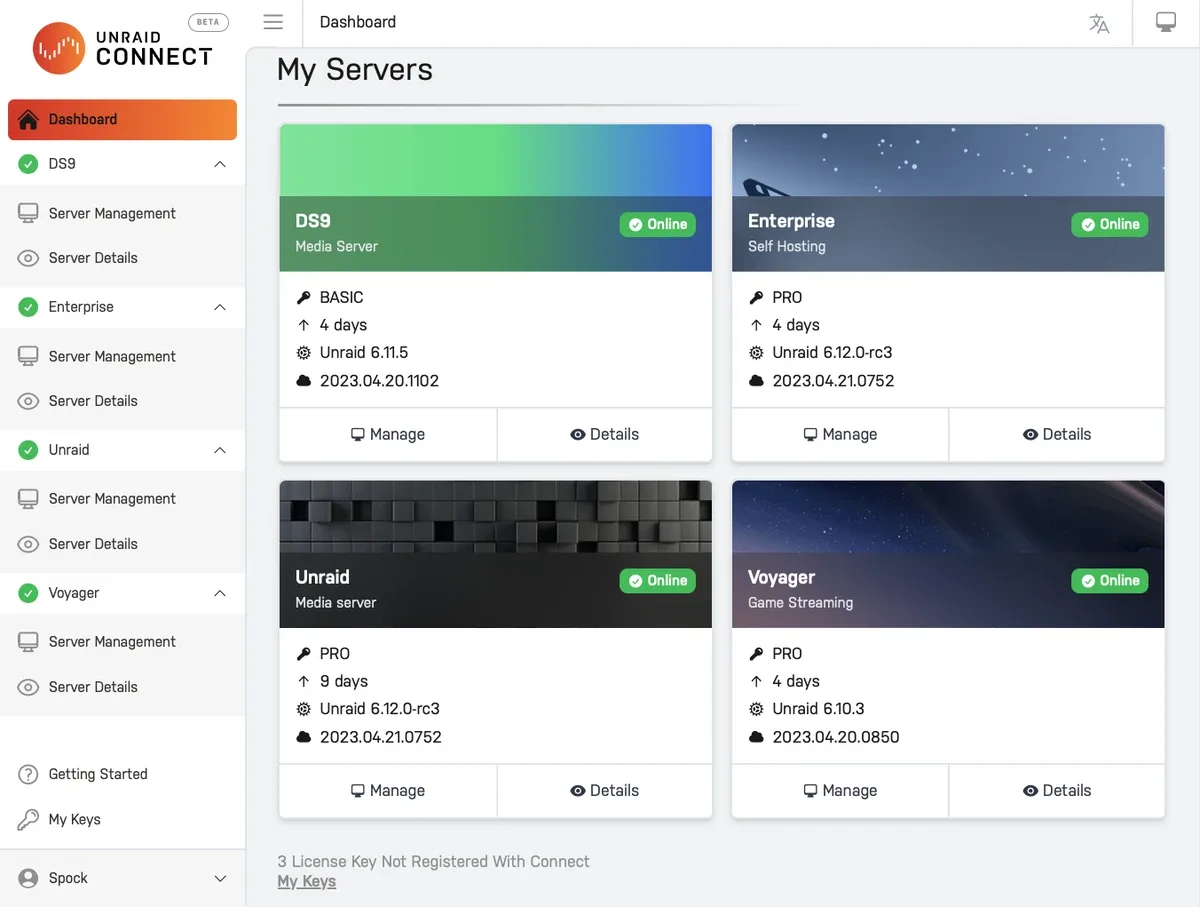Collapse the Voyager sidebar section

[x=220, y=594]
